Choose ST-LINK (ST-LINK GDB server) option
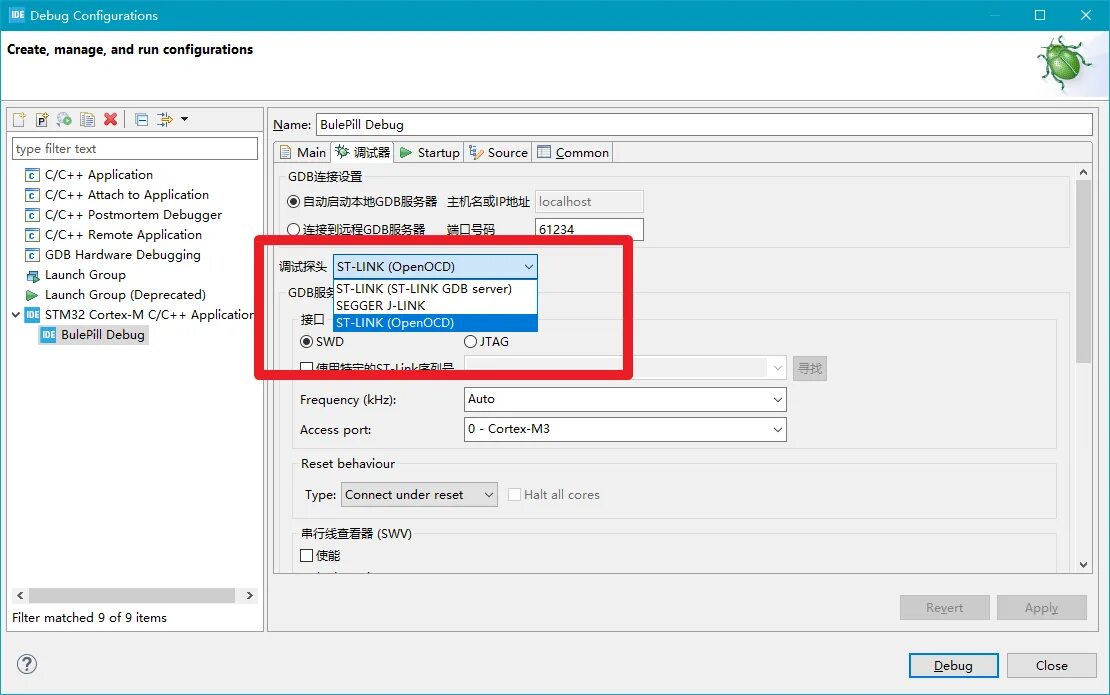The image size is (1110, 695). point(435,289)
